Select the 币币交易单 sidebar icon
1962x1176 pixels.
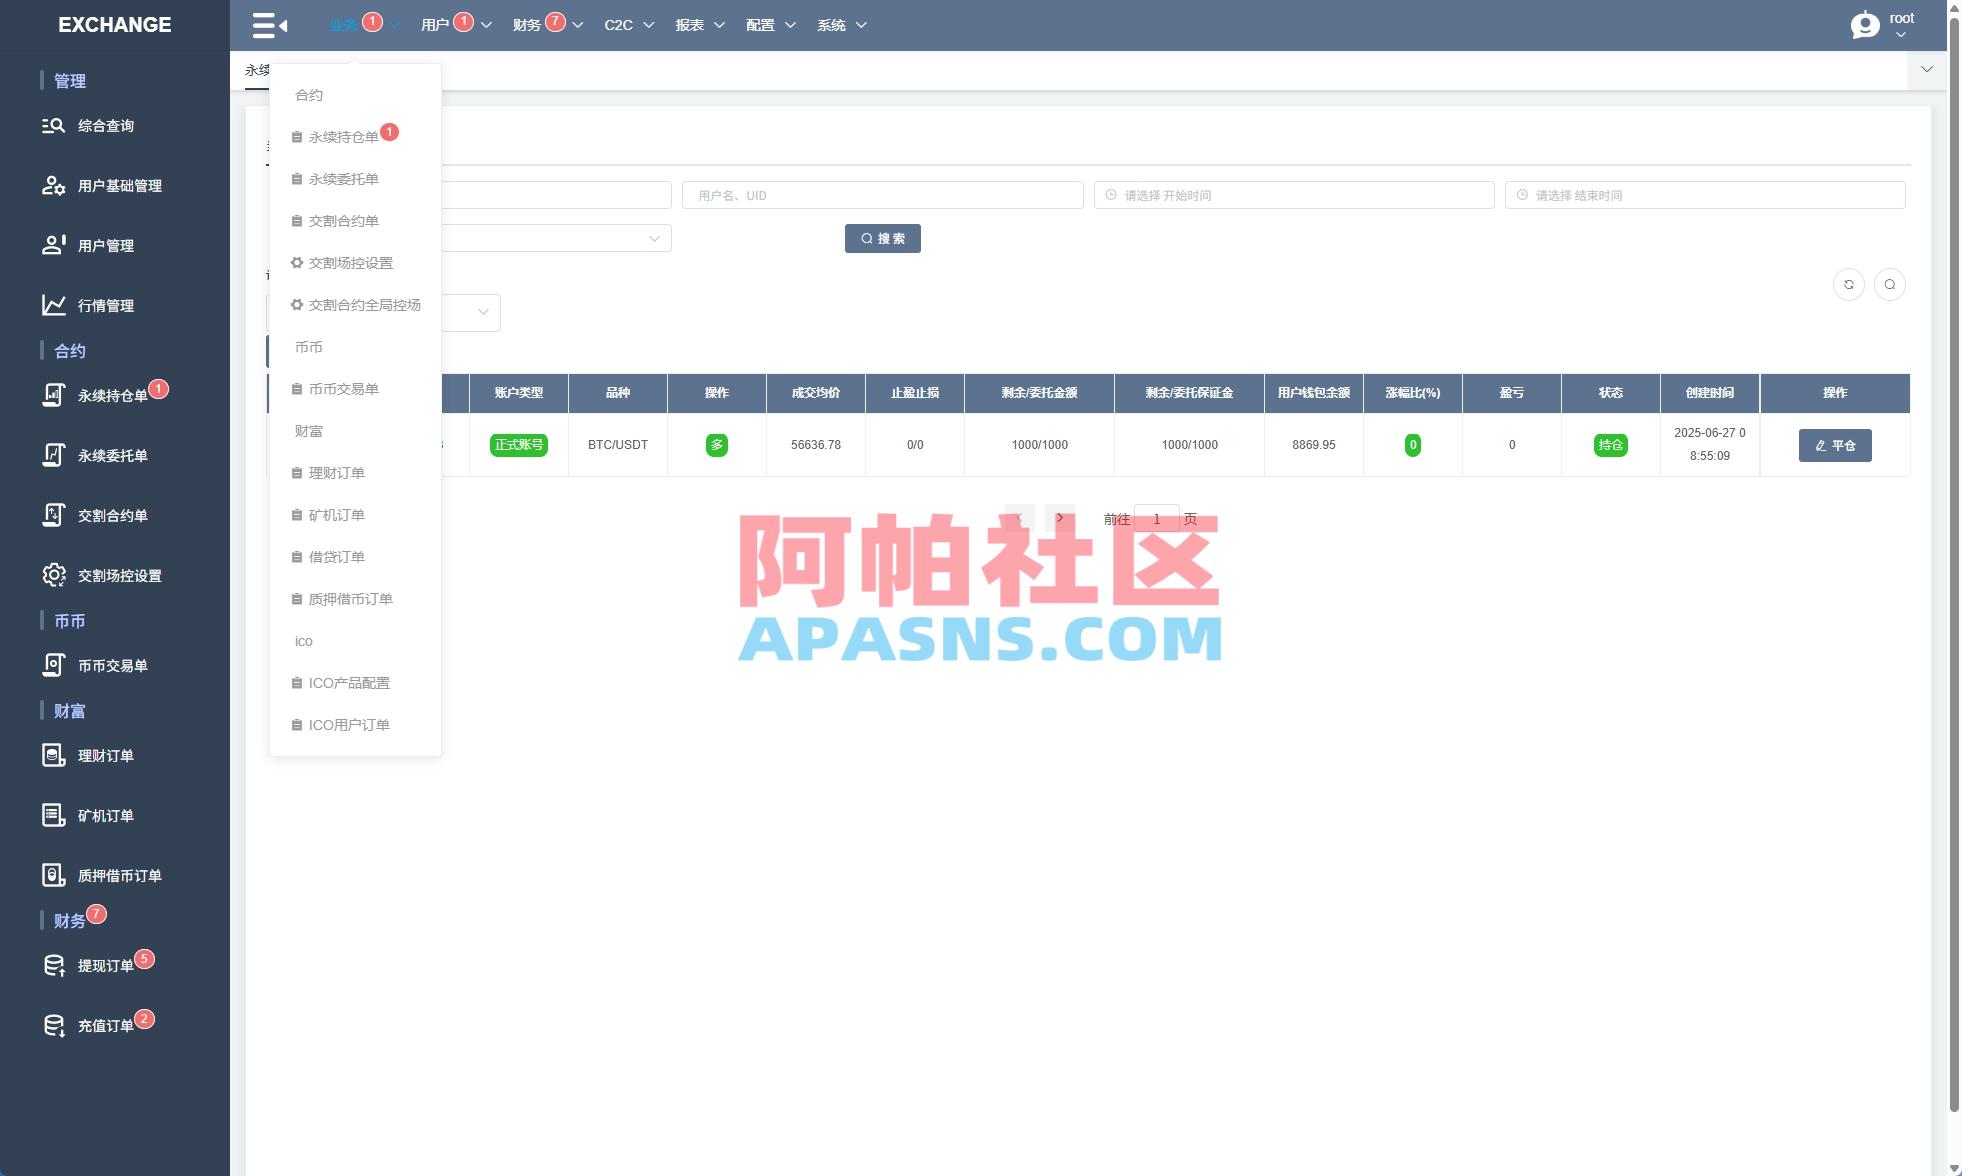53,665
